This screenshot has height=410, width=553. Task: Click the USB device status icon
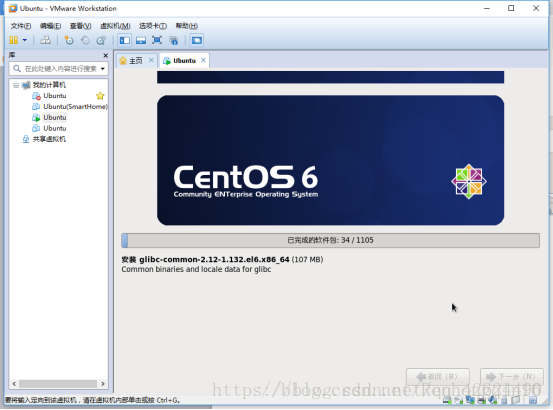click(x=504, y=400)
